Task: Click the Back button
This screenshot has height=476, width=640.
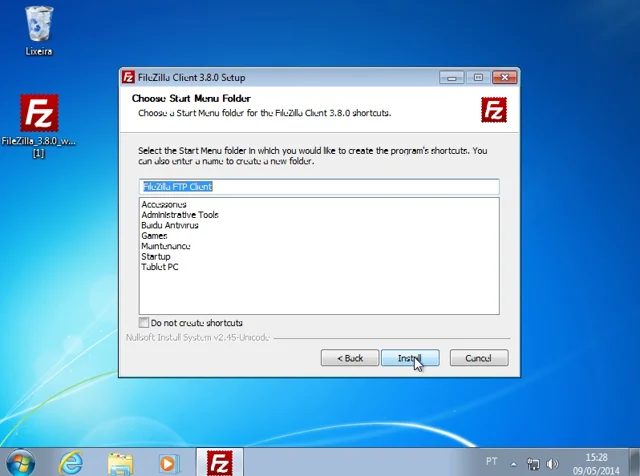Action: tap(350, 358)
